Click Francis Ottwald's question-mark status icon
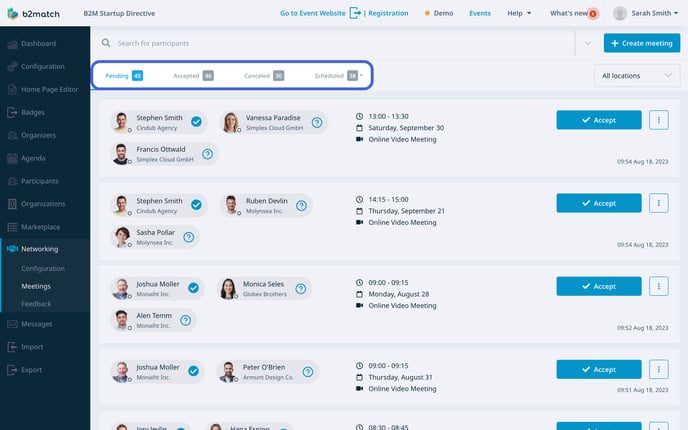Screen dimensions: 688x430 (x=208, y=154)
